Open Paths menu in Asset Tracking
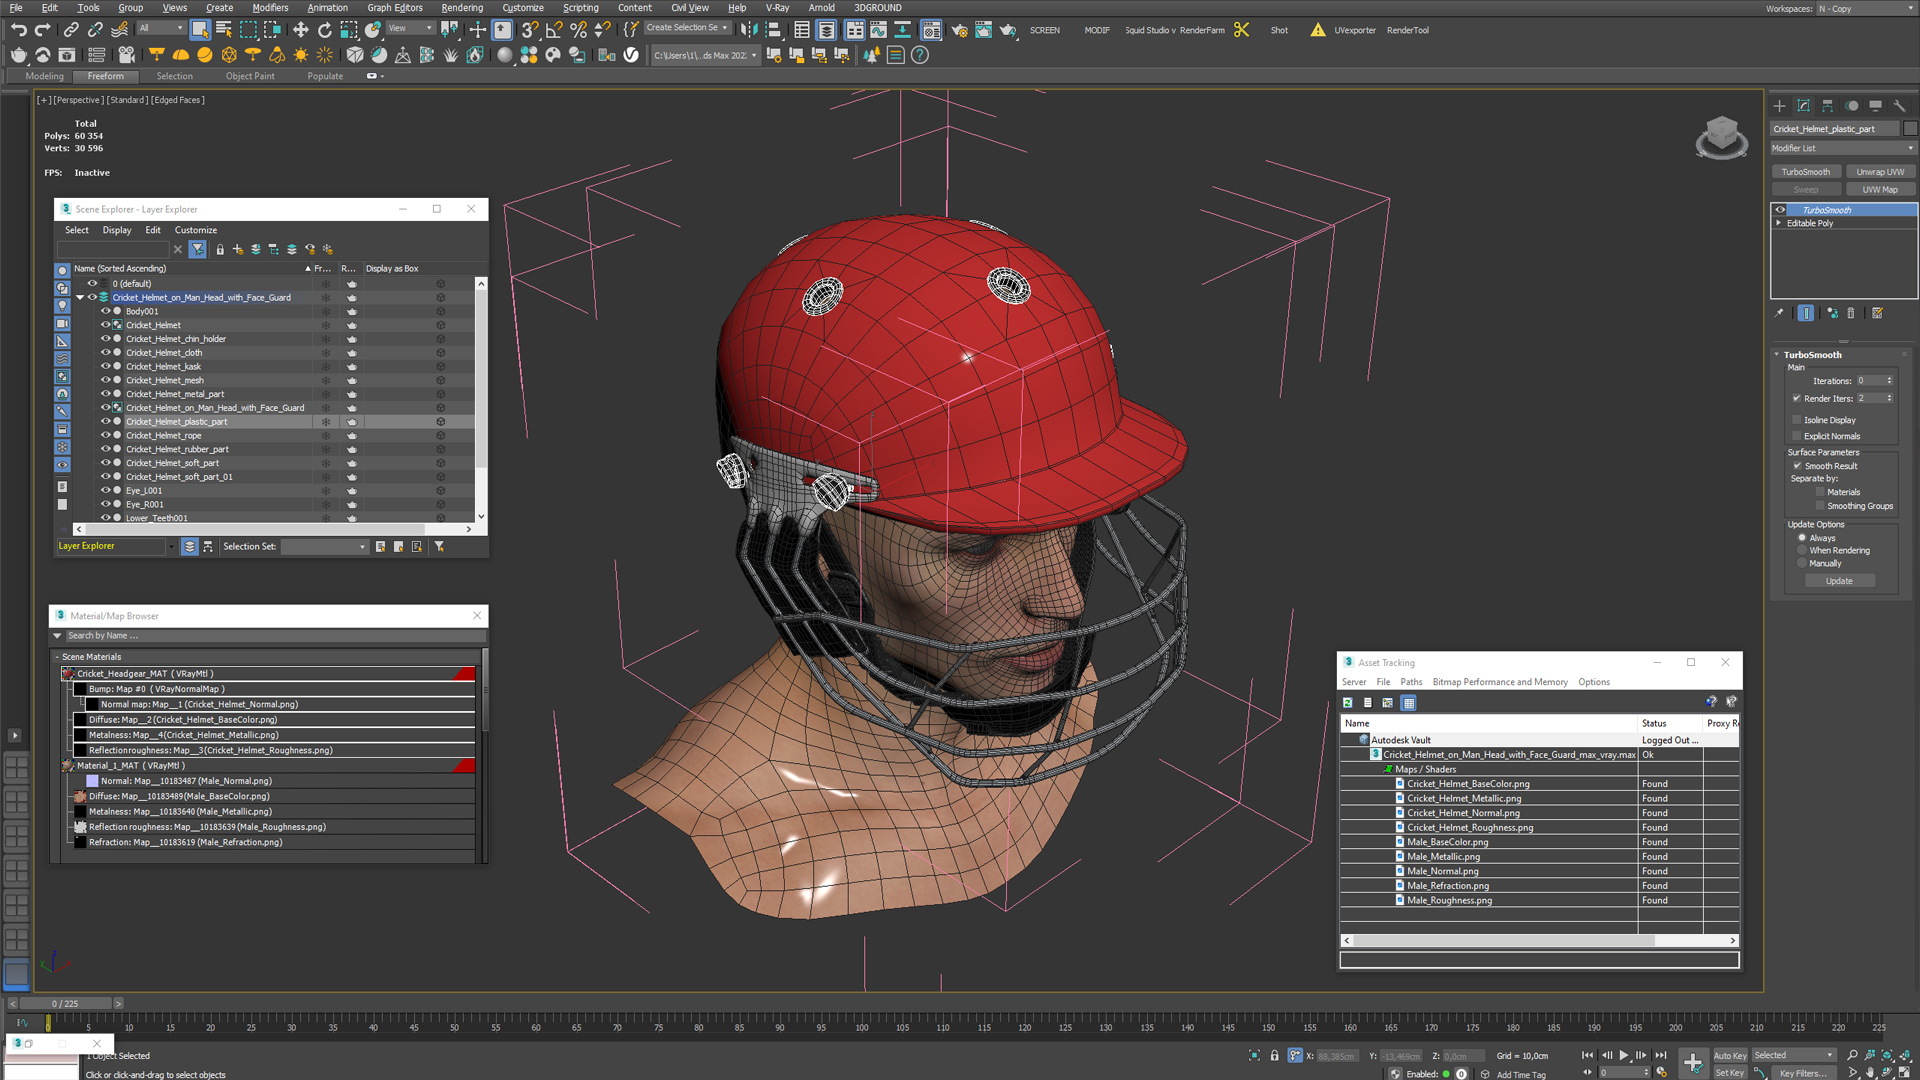Screen dimensions: 1920x1080 [x=1411, y=682]
